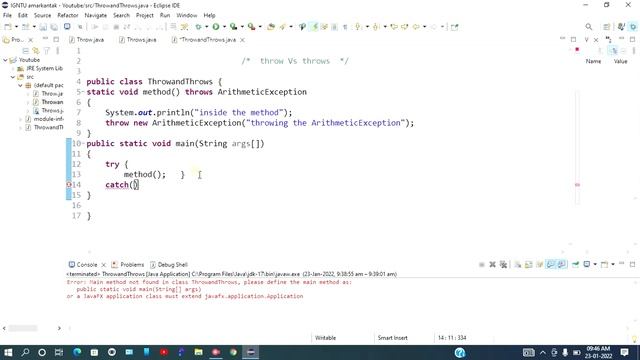Collapse the default package node

pos(20,85)
